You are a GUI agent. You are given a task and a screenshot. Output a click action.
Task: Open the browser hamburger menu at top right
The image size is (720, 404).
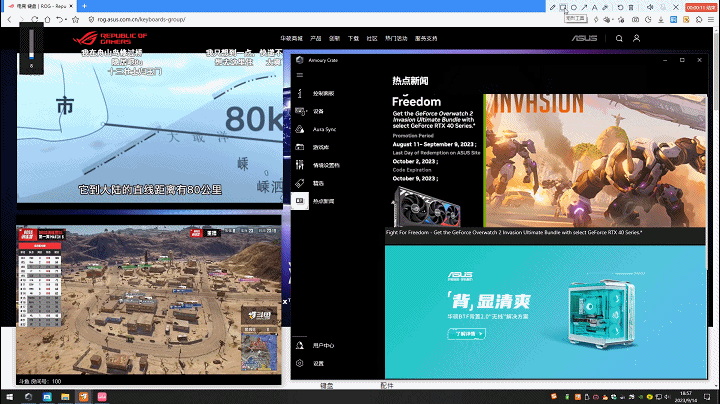pyautogui.click(x=711, y=20)
